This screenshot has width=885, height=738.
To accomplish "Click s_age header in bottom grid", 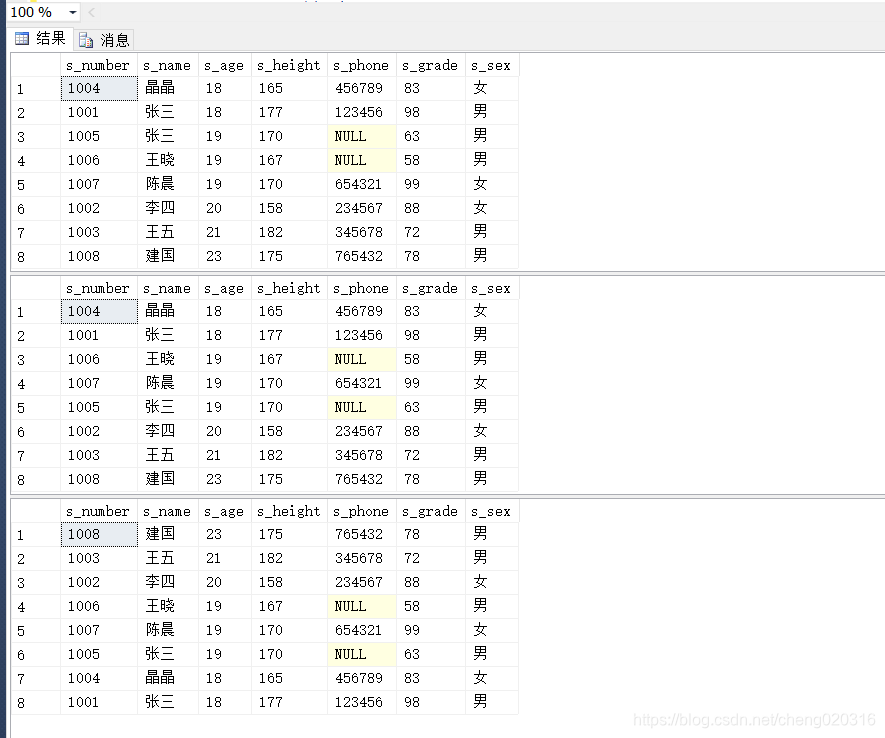I will 225,511.
